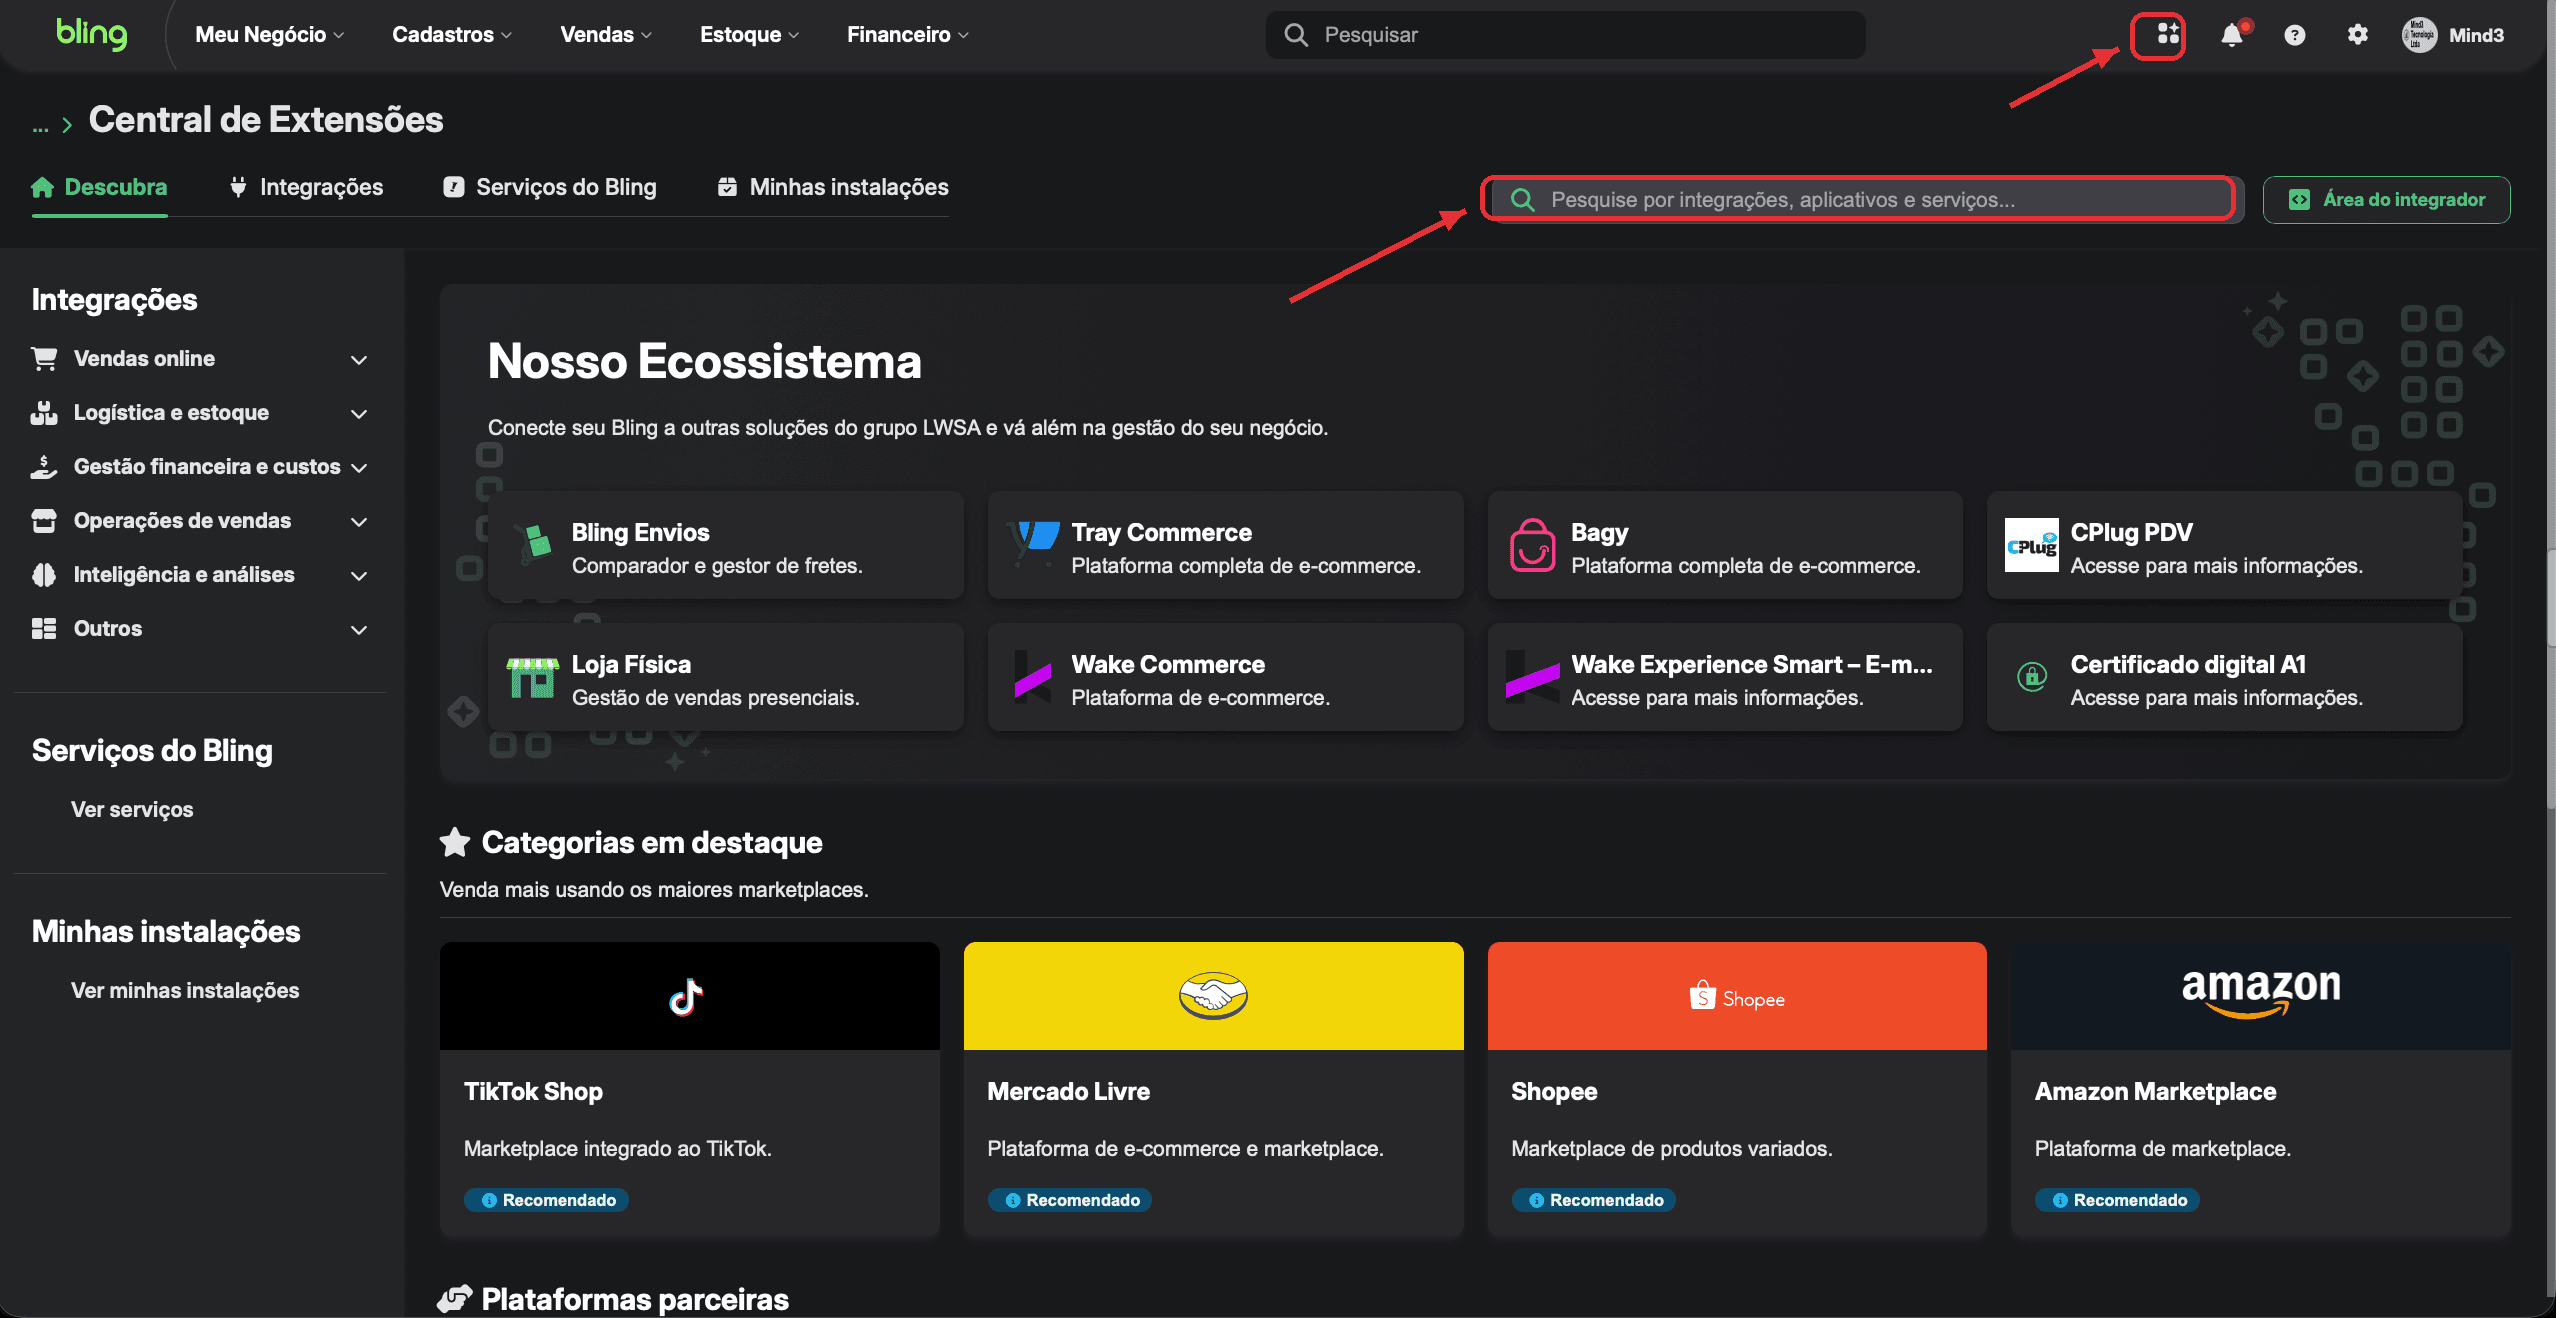Viewport: 2556px width, 1318px height.
Task: Expand Inteligência e análises category
Action: coord(200,575)
